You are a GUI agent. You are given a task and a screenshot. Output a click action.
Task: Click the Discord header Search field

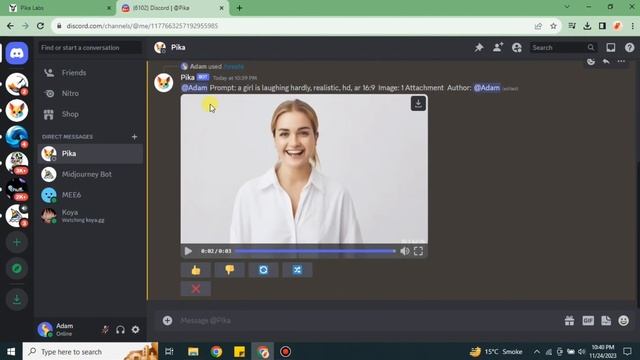[x=563, y=48]
